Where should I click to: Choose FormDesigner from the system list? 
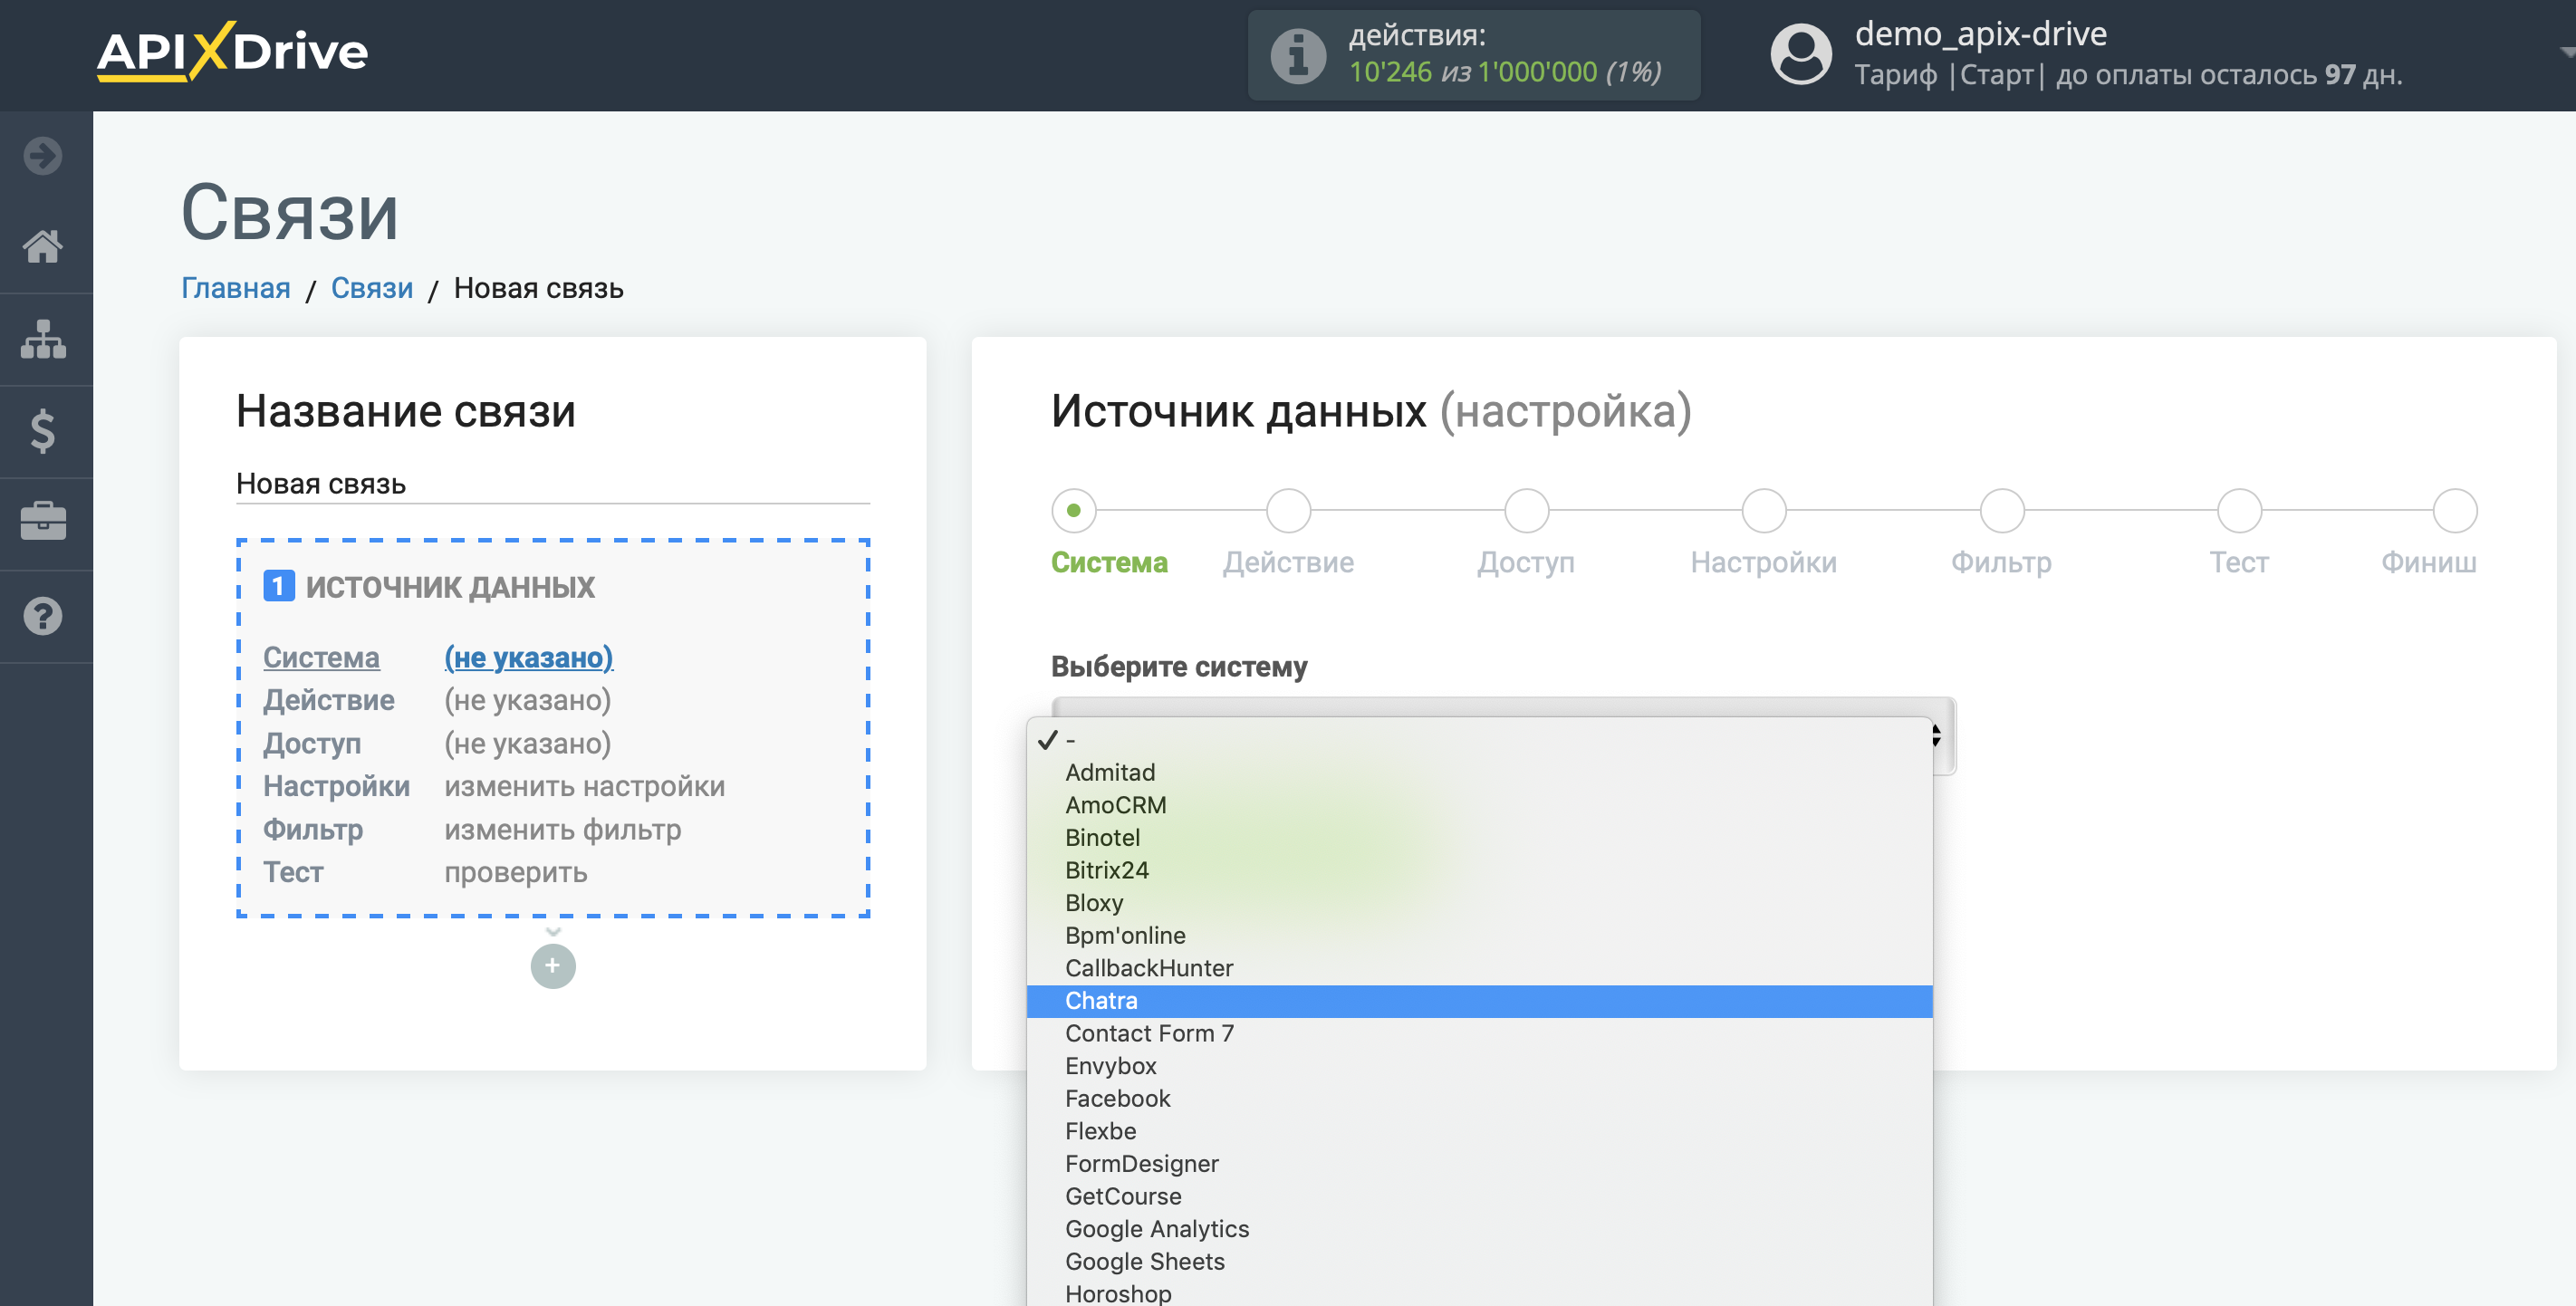coord(1480,1164)
